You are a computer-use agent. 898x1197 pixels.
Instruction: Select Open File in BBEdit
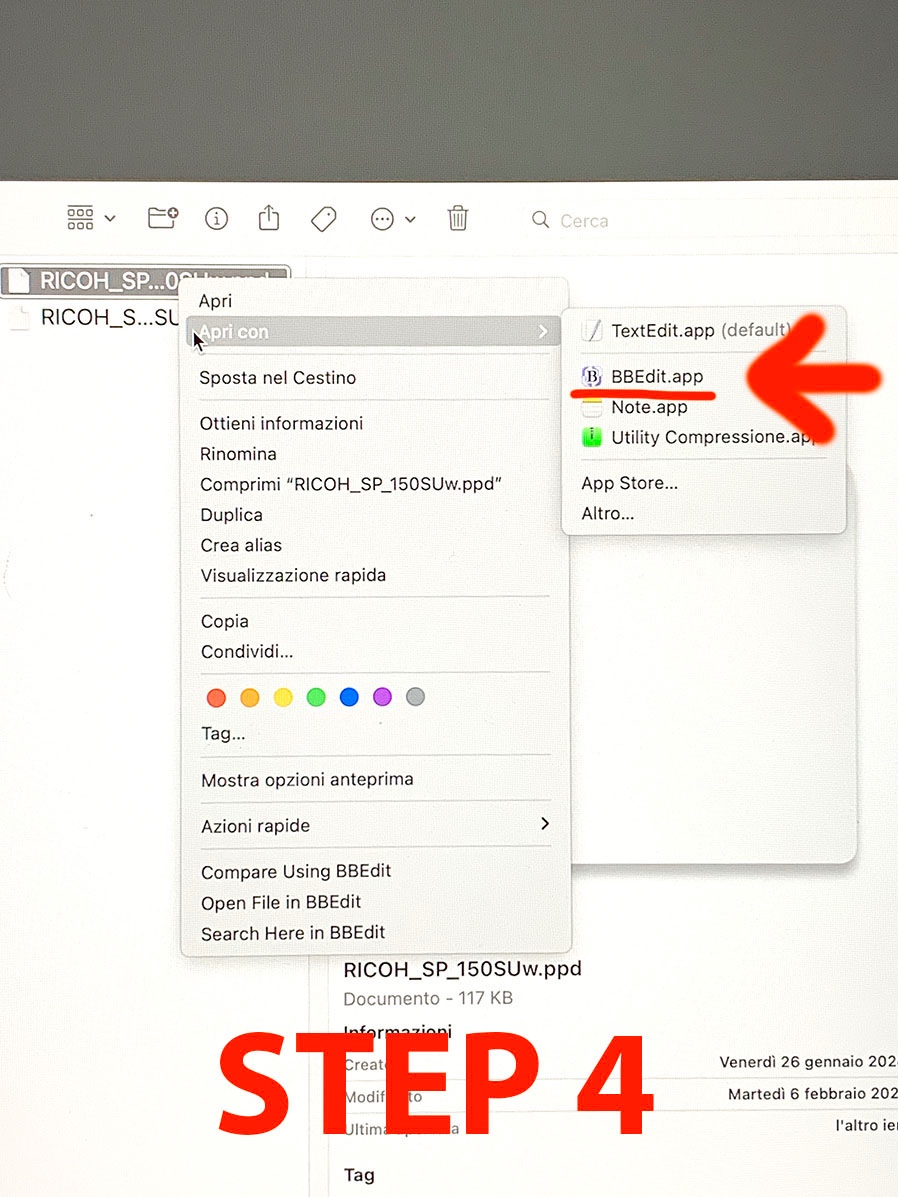pos(281,902)
